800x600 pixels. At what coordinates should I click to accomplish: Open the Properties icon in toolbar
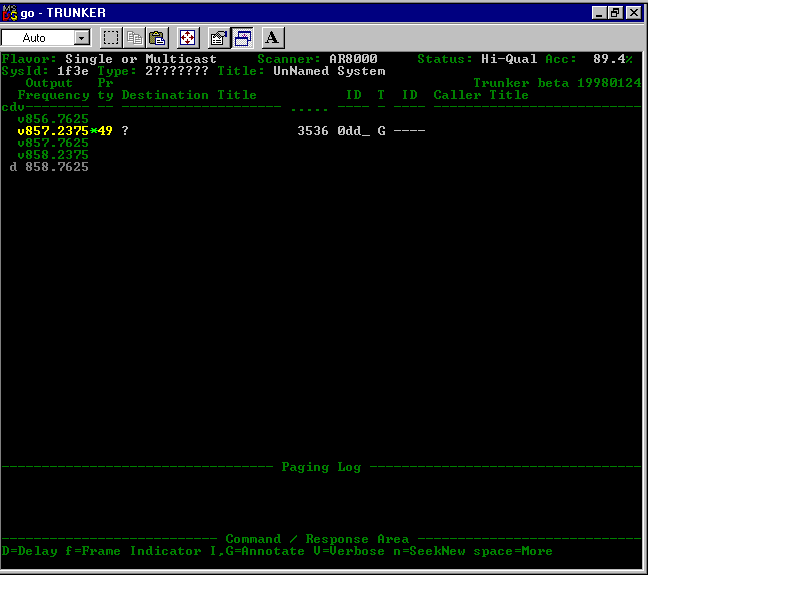click(x=218, y=38)
